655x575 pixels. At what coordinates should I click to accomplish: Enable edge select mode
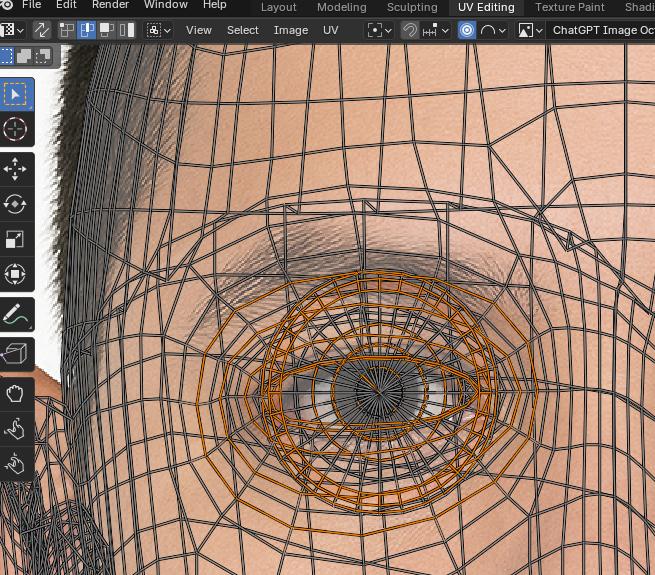tap(87, 30)
